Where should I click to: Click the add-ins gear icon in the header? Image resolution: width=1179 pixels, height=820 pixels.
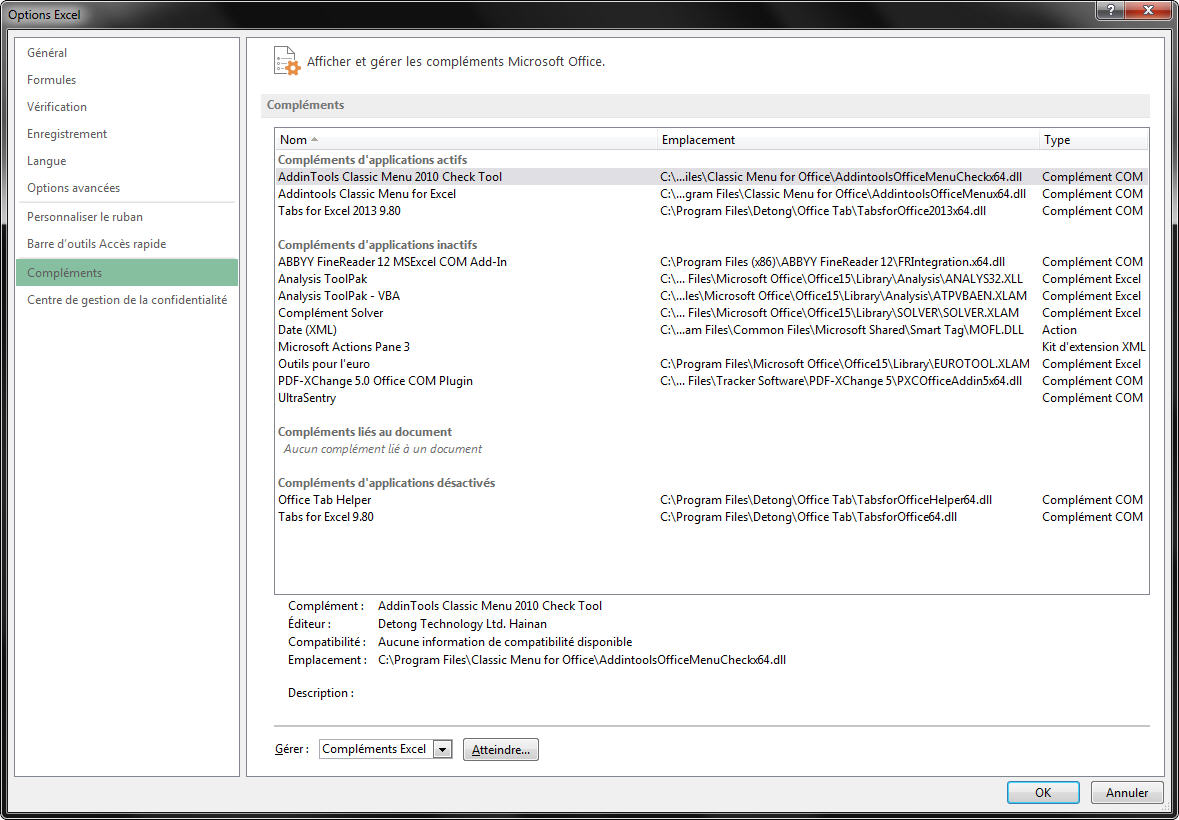click(287, 61)
